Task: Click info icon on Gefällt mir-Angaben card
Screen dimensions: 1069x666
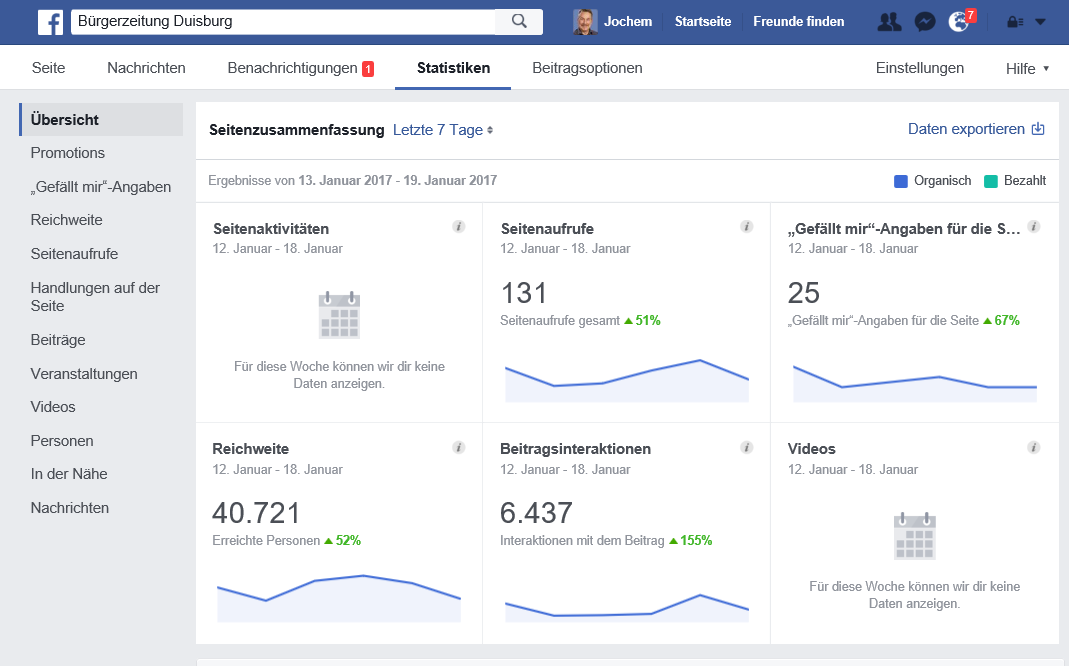Action: (x=1034, y=227)
